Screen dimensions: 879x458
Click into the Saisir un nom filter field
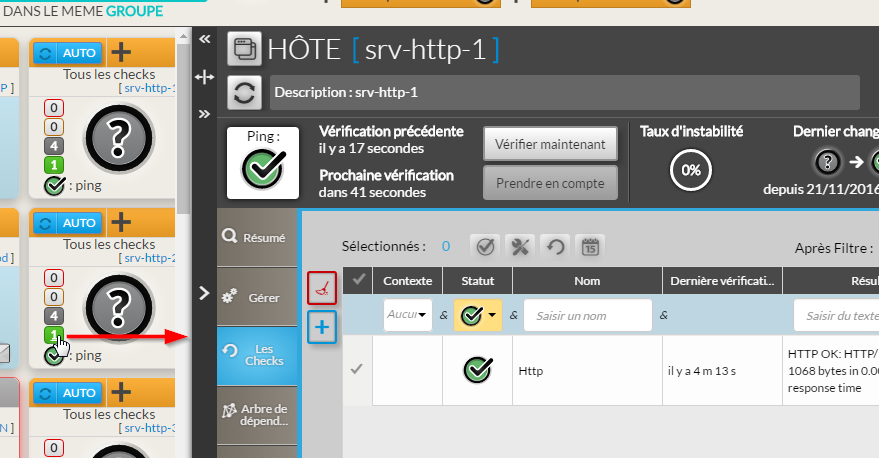tap(587, 316)
